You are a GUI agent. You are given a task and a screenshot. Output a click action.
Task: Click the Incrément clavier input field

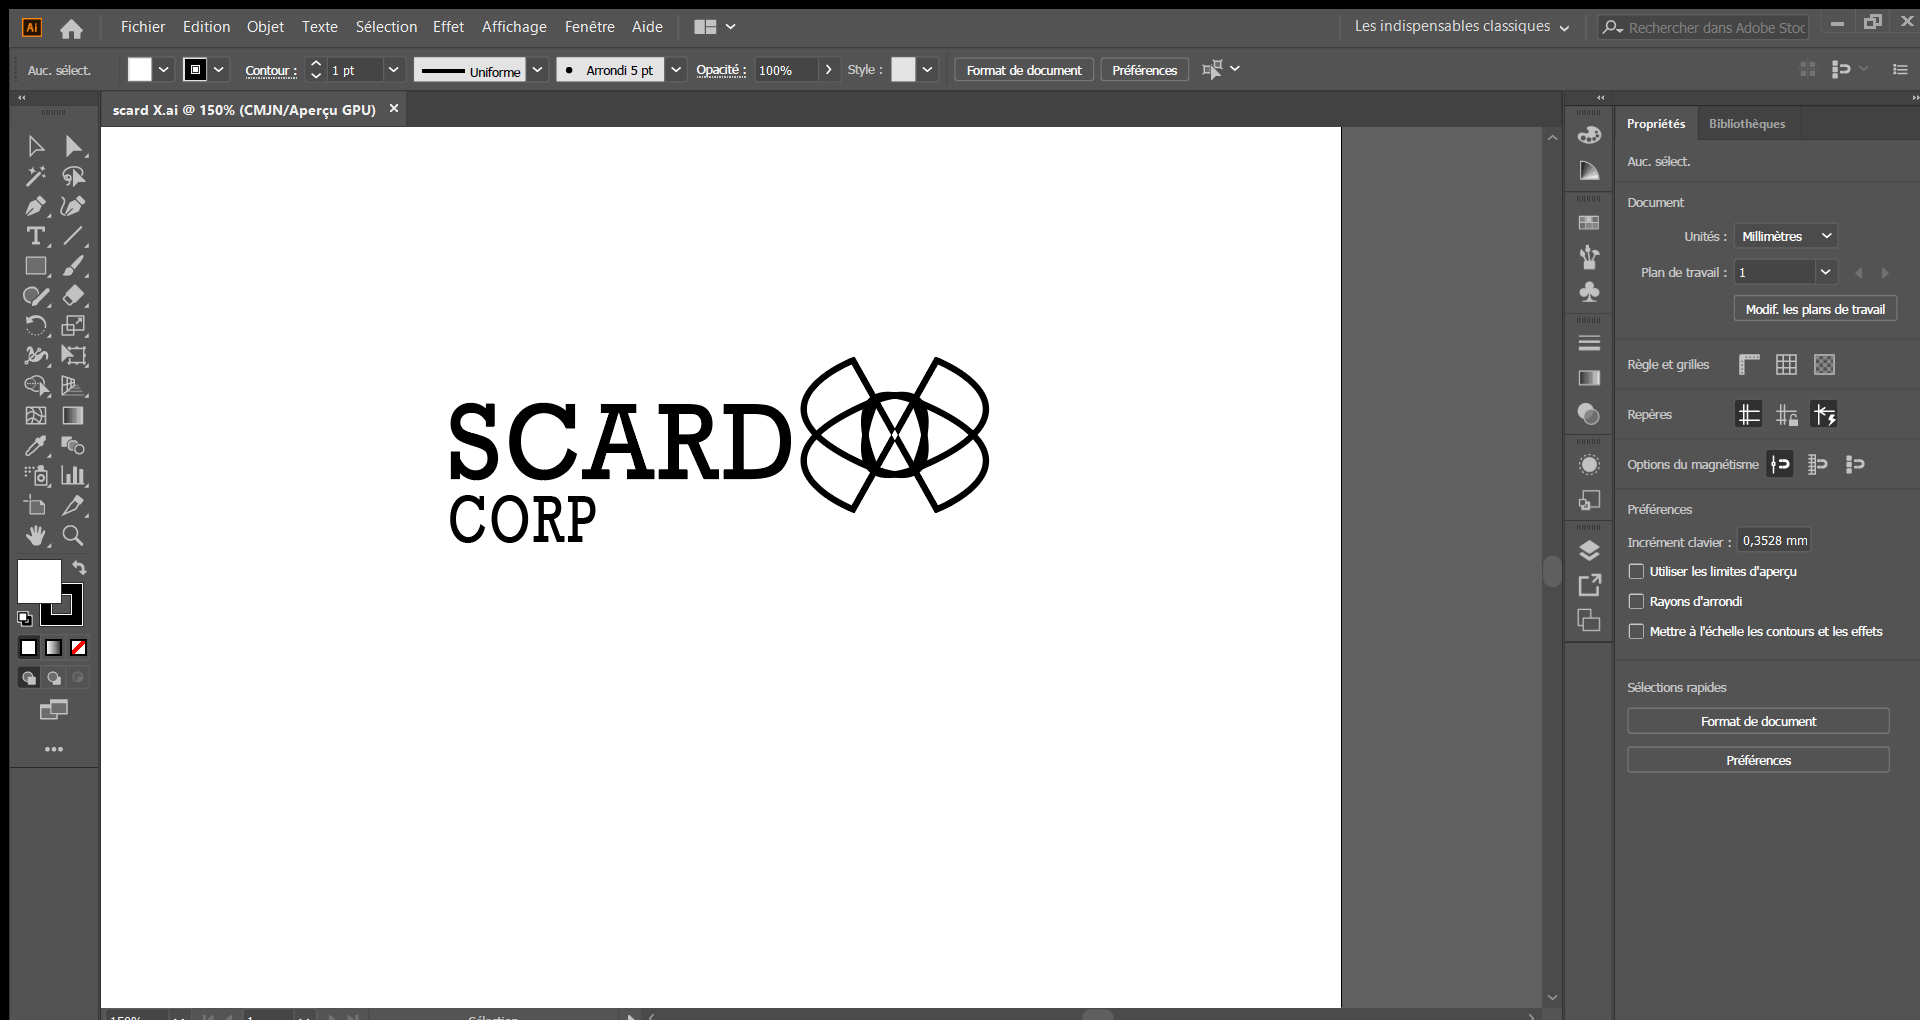[1774, 541]
